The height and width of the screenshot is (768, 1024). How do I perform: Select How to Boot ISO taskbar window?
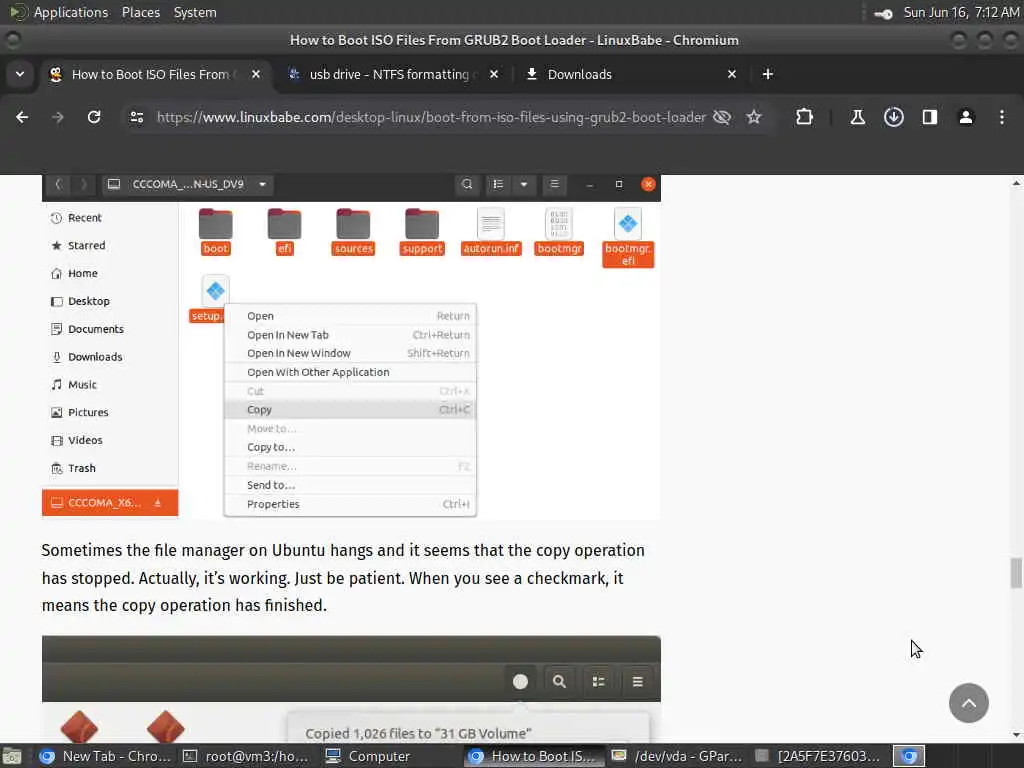tap(533, 756)
